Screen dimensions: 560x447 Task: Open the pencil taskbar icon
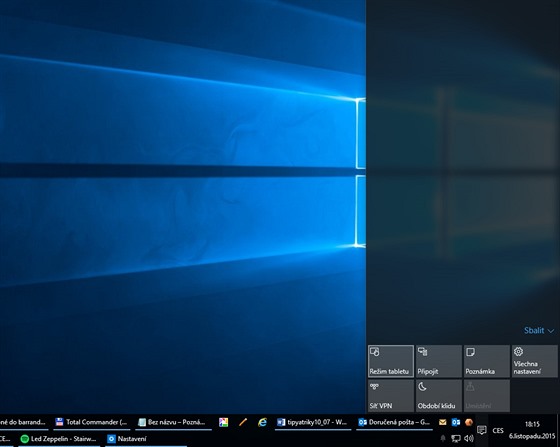243,422
